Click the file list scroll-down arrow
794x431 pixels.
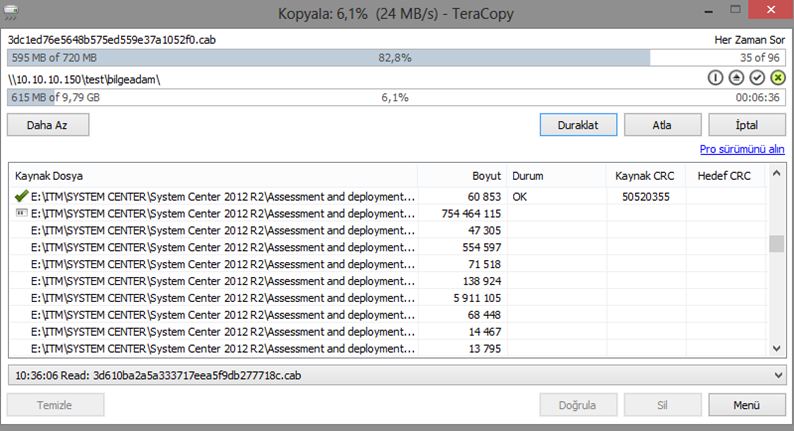coord(776,348)
